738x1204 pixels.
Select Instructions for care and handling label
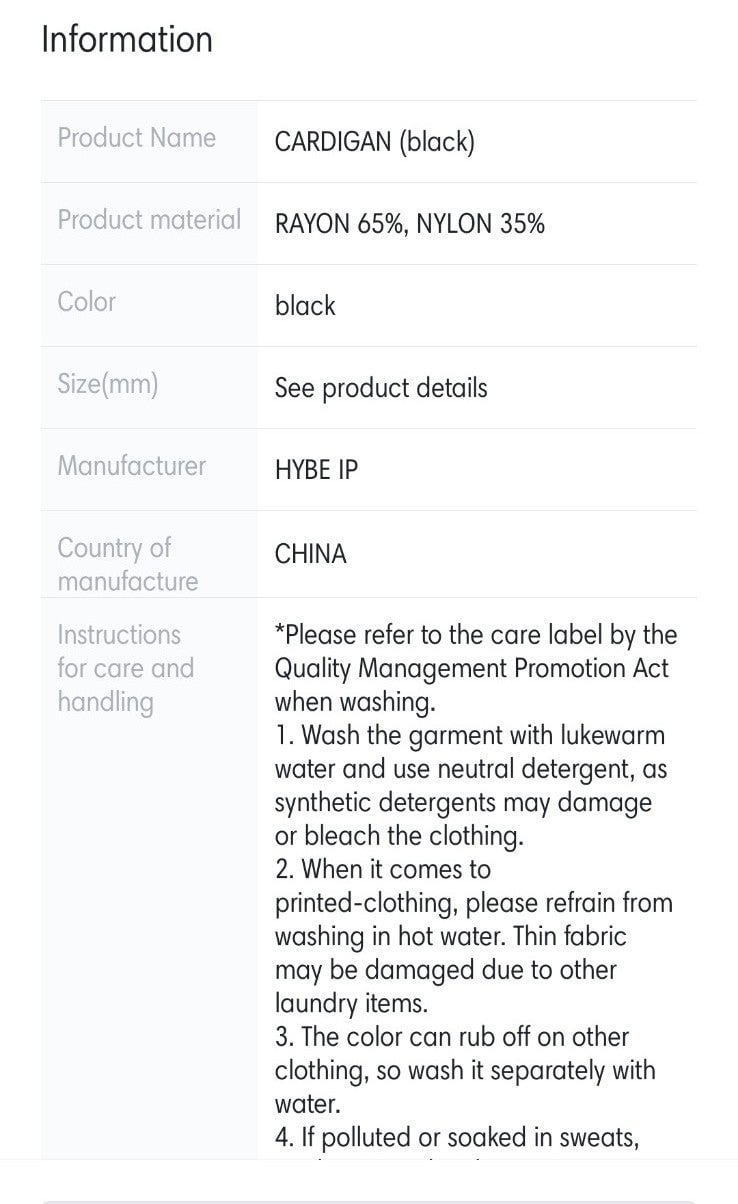tap(125, 668)
